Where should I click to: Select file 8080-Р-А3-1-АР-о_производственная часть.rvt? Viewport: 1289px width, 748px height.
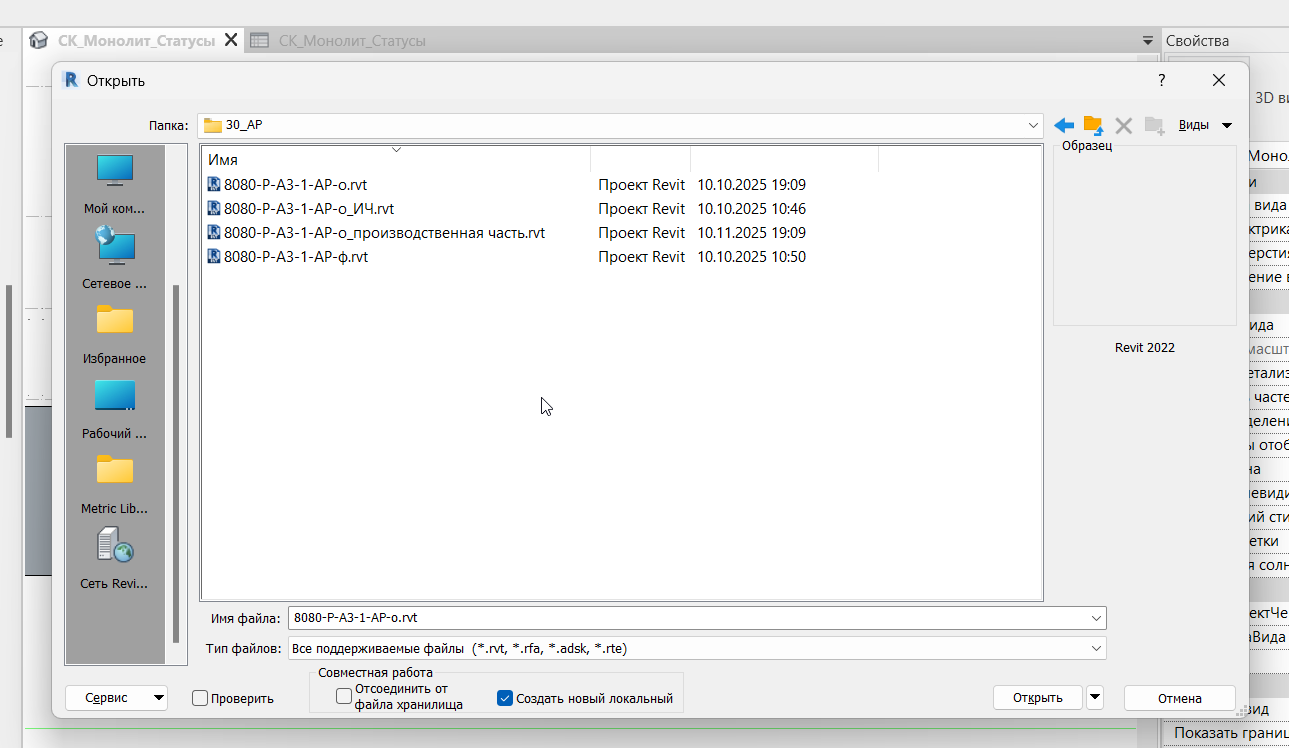[385, 233]
